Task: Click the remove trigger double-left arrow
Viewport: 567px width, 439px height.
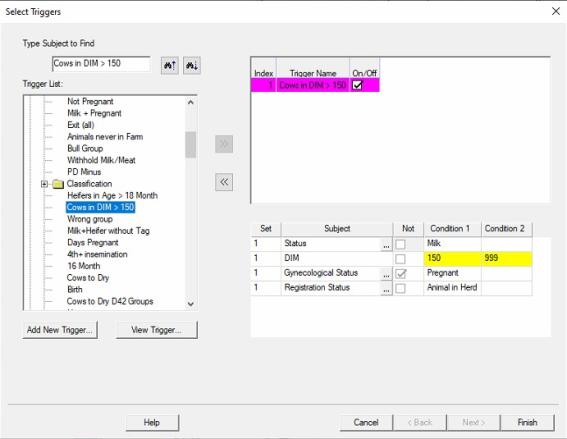Action: pos(224,182)
